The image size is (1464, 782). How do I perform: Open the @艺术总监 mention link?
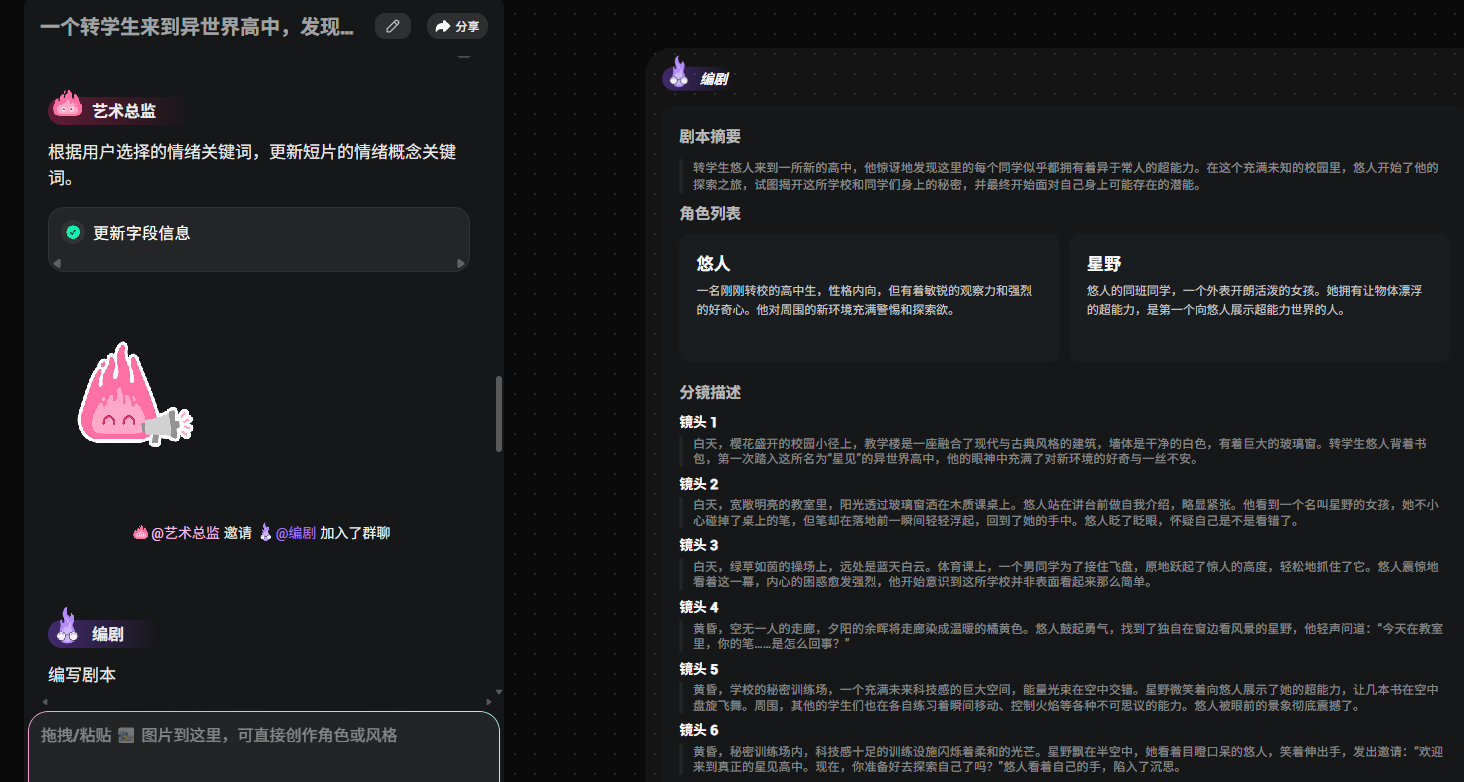[x=184, y=534]
